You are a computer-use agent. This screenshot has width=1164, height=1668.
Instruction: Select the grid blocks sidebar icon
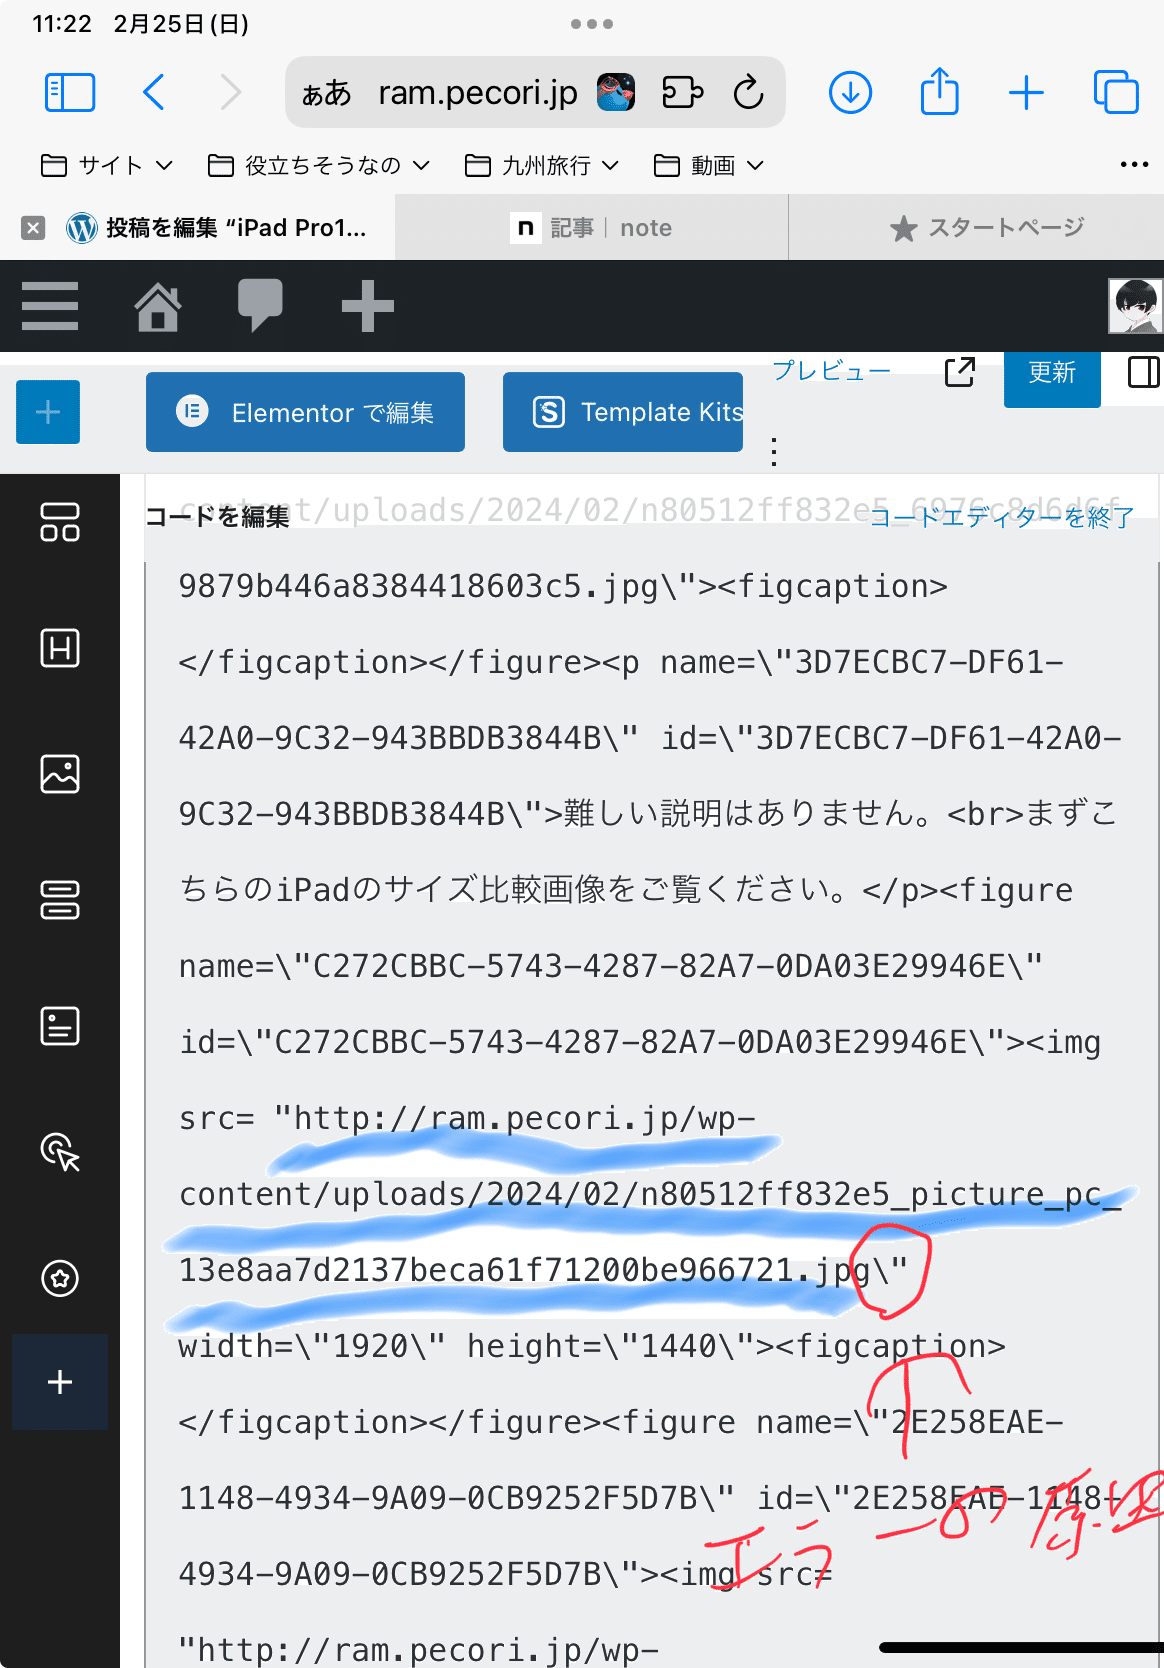click(60, 522)
